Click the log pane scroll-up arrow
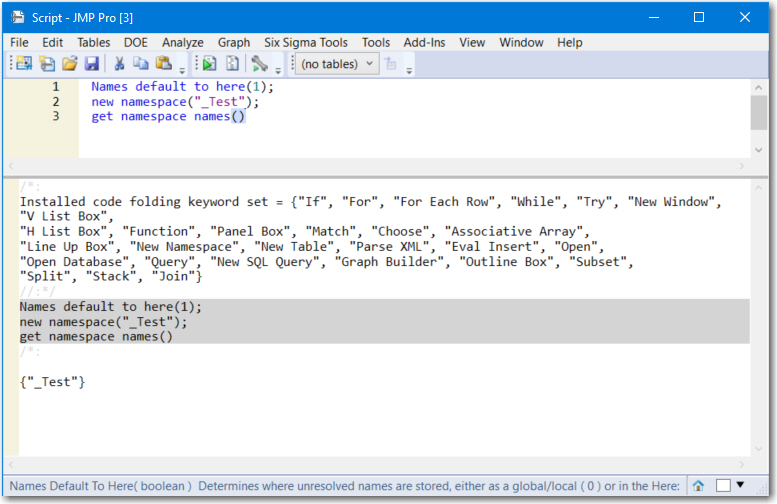Viewport: 777px width, 504px height. (x=758, y=188)
